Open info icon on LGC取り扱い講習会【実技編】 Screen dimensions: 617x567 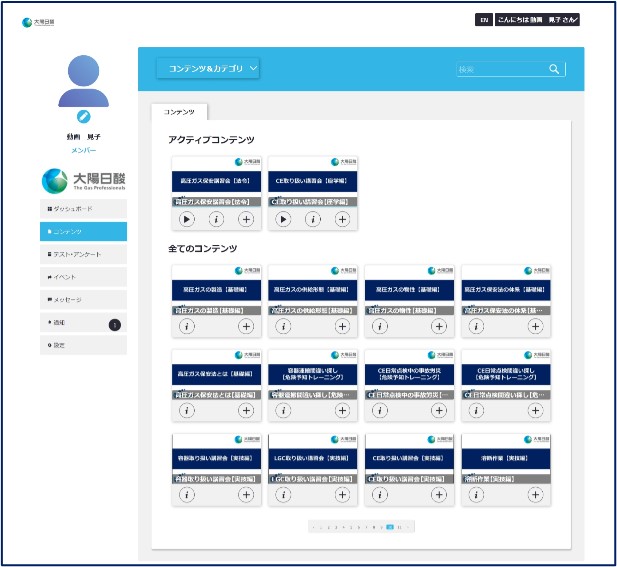(283, 494)
